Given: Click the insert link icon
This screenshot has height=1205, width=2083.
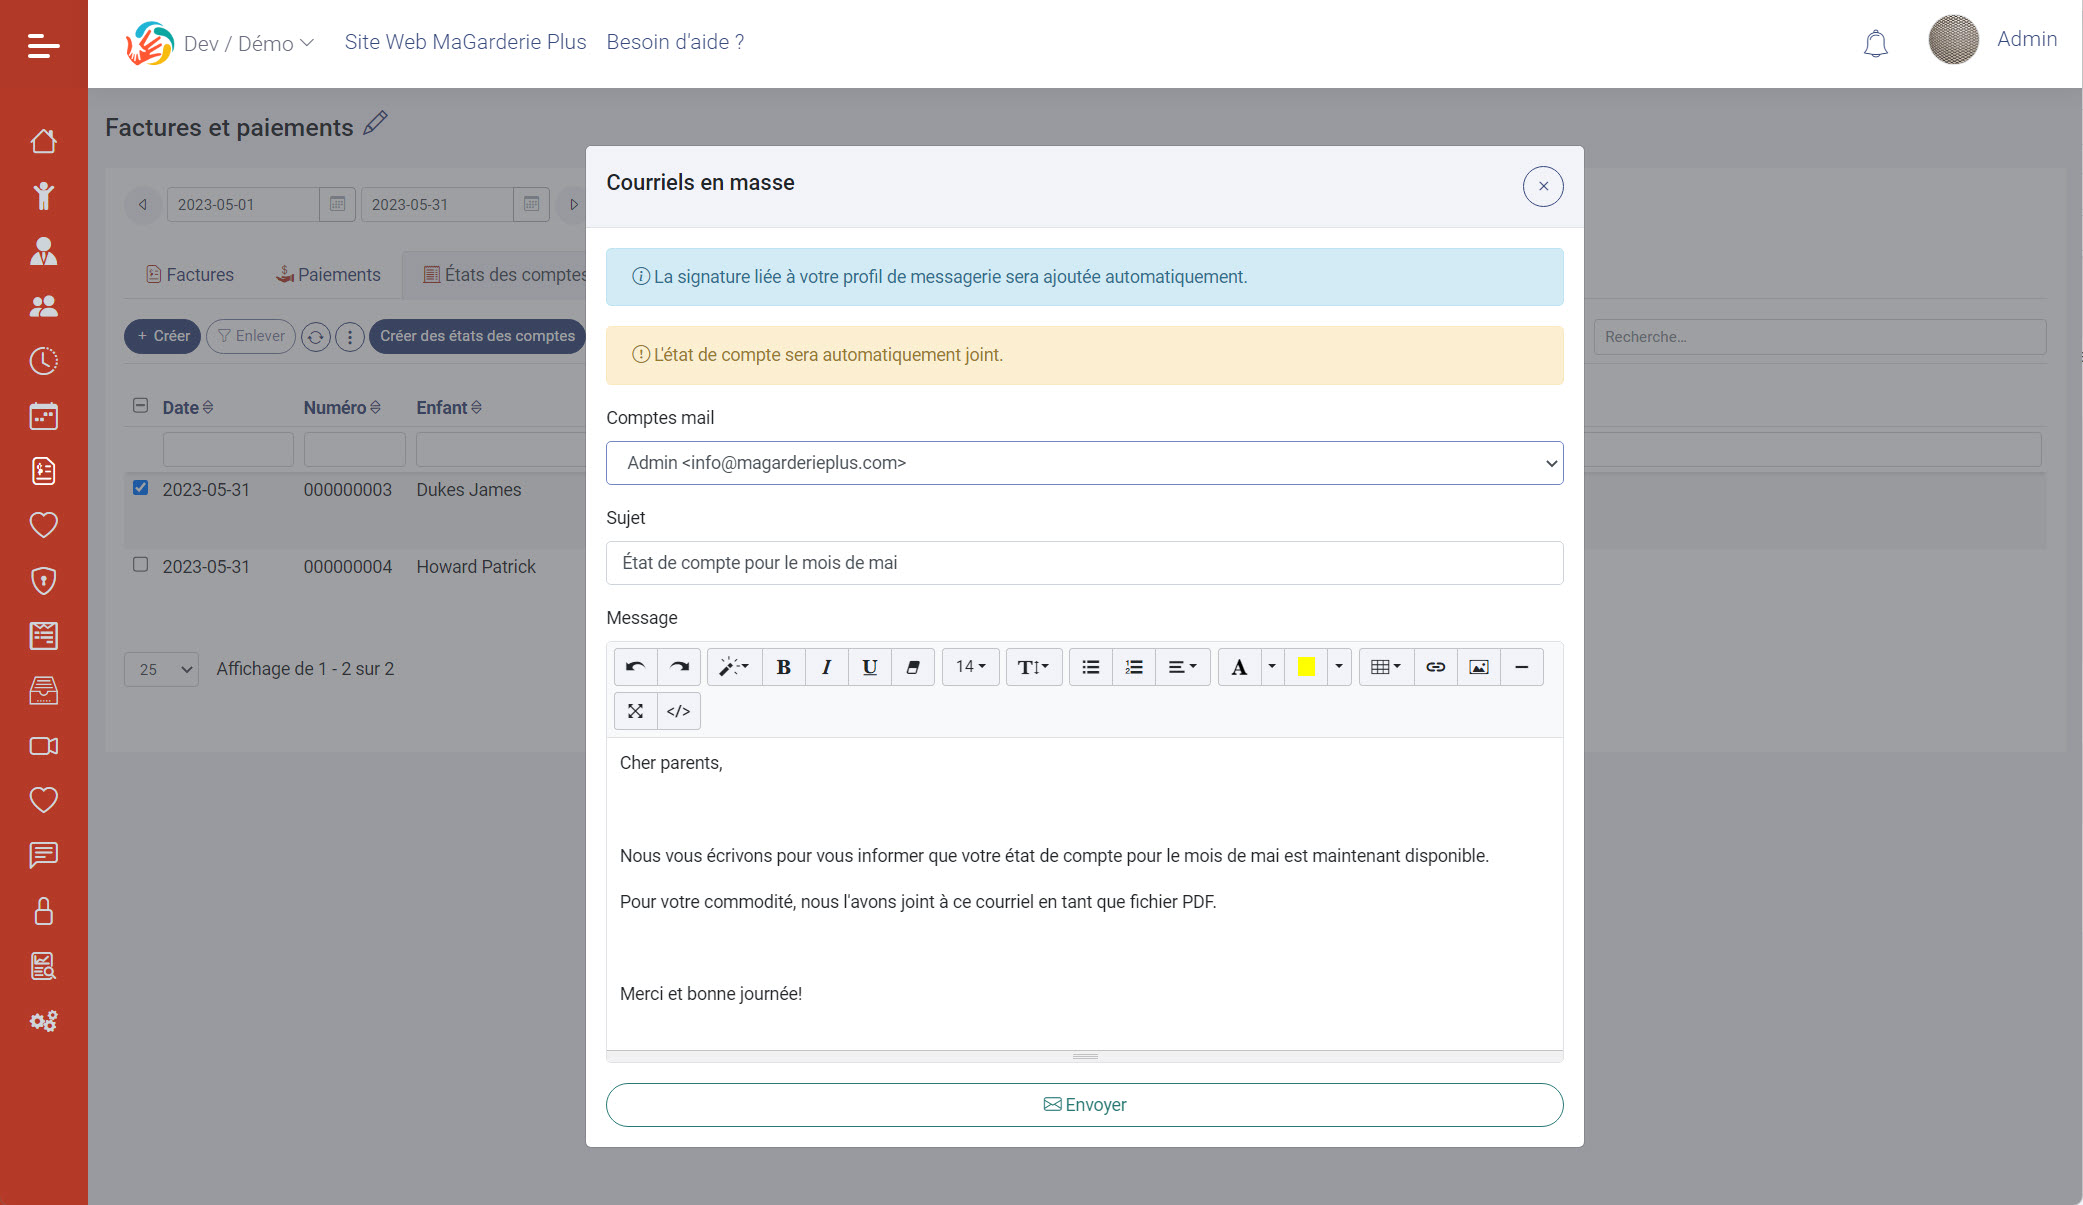Looking at the screenshot, I should click(1435, 667).
